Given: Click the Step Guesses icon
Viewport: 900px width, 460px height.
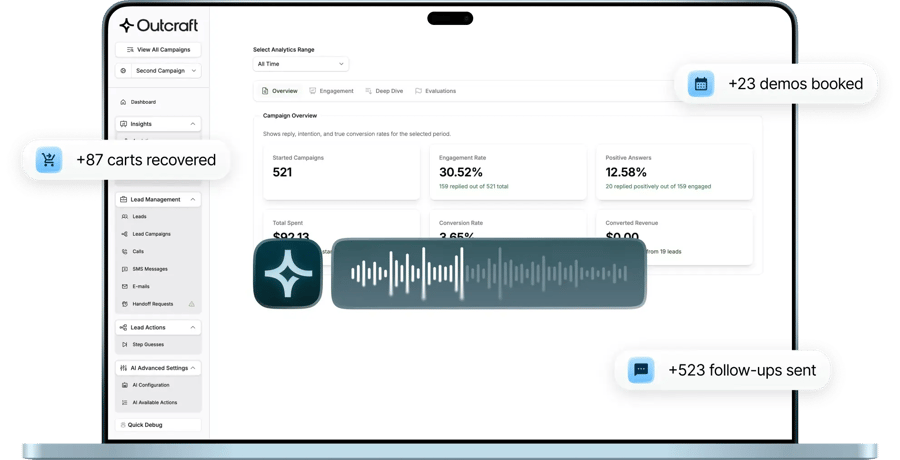Looking at the screenshot, I should click(x=125, y=345).
